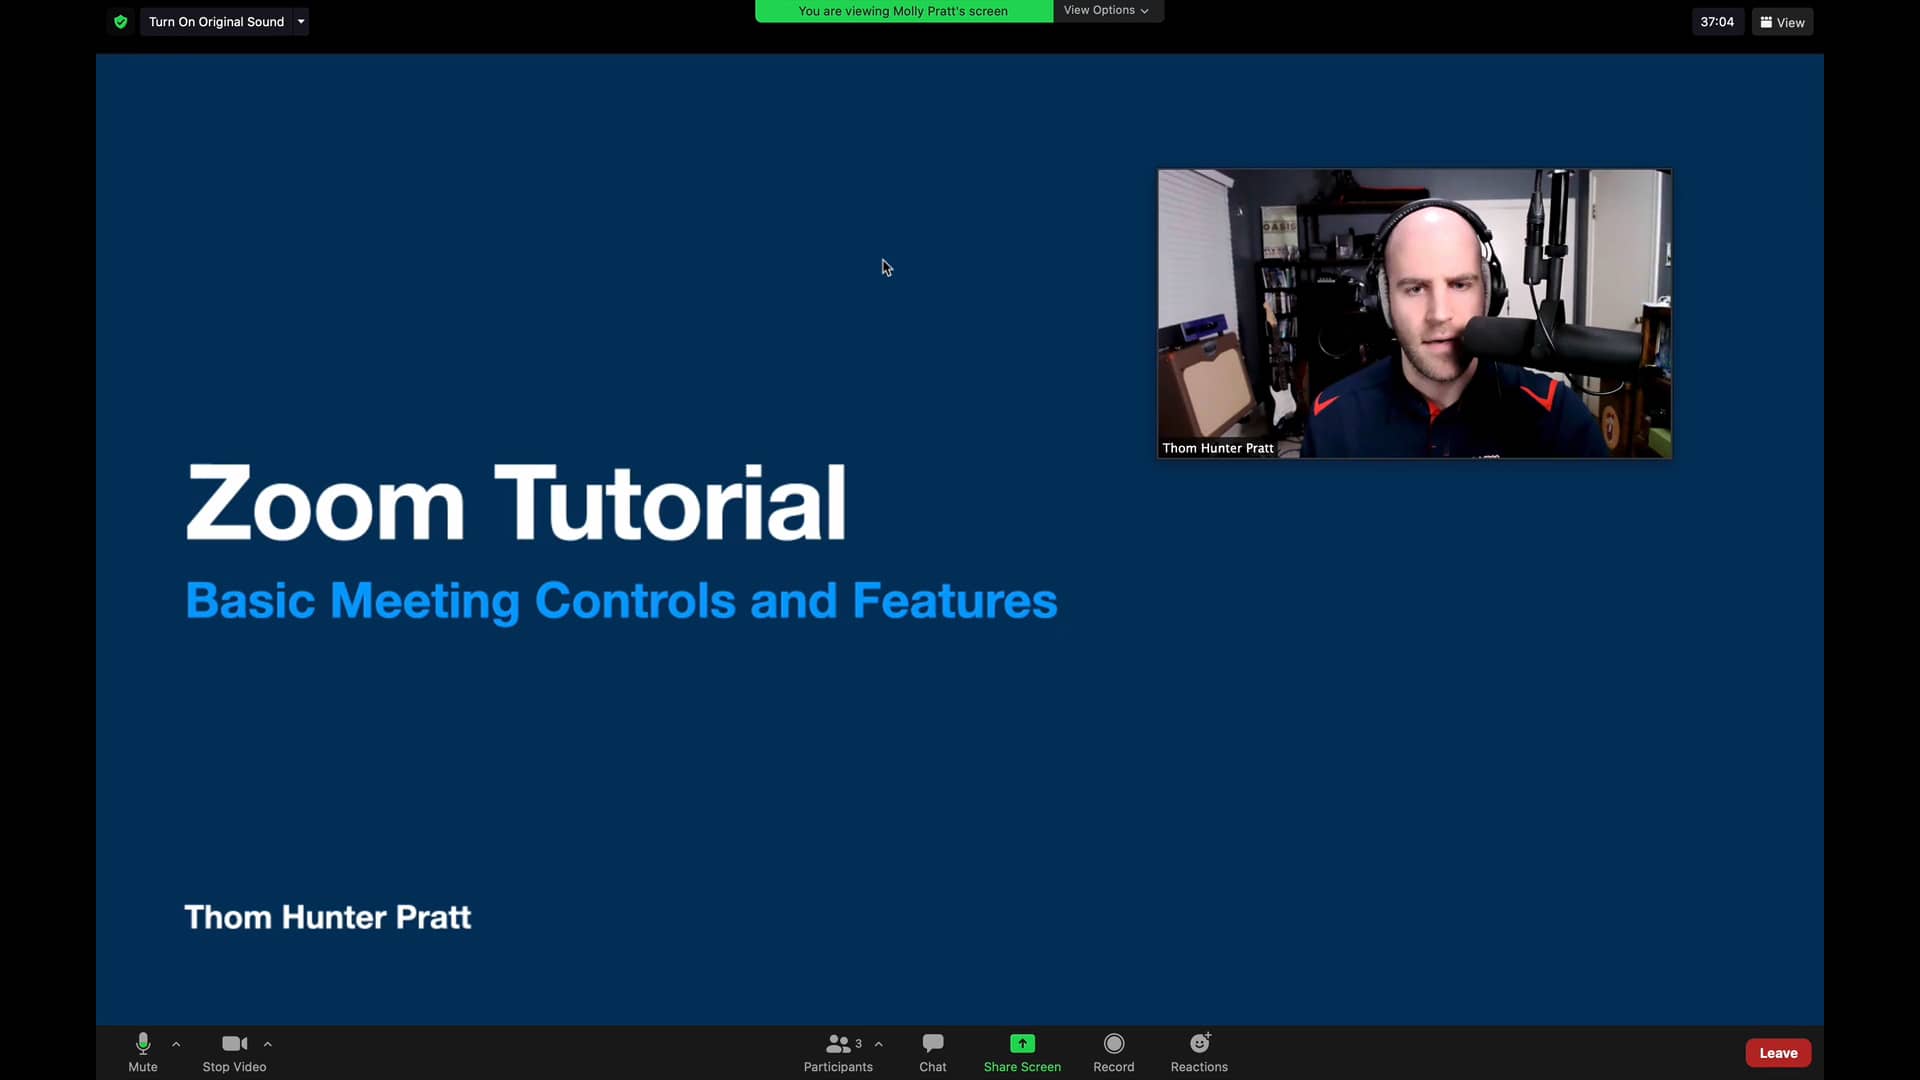The height and width of the screenshot is (1080, 1920).
Task: Click the Share Screen icon
Action: 1022,1043
